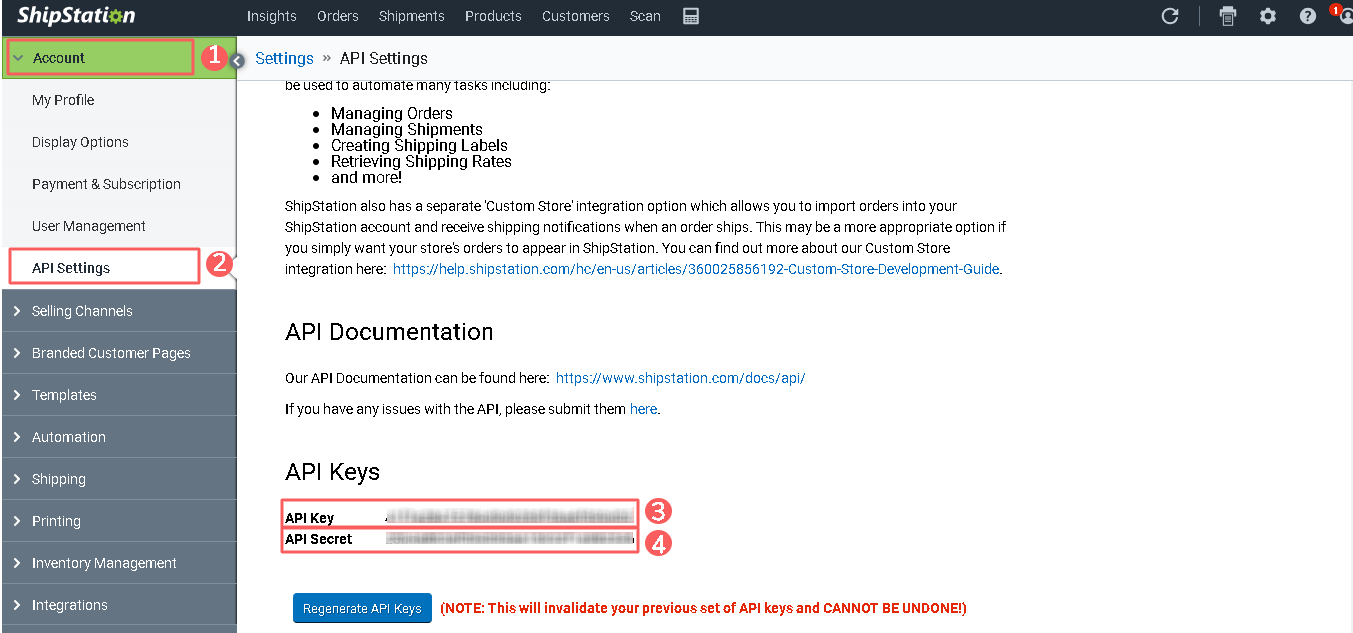
Task: Open the Orders menu
Action: pos(338,16)
